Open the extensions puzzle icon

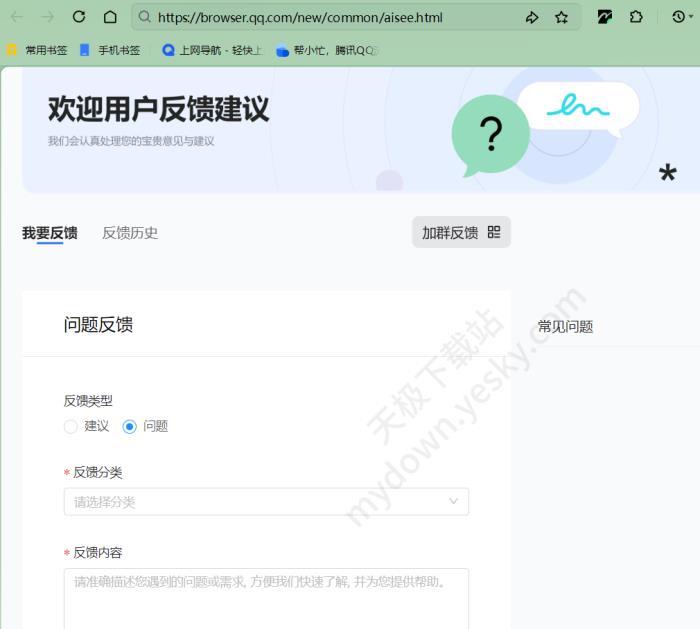click(x=636, y=17)
